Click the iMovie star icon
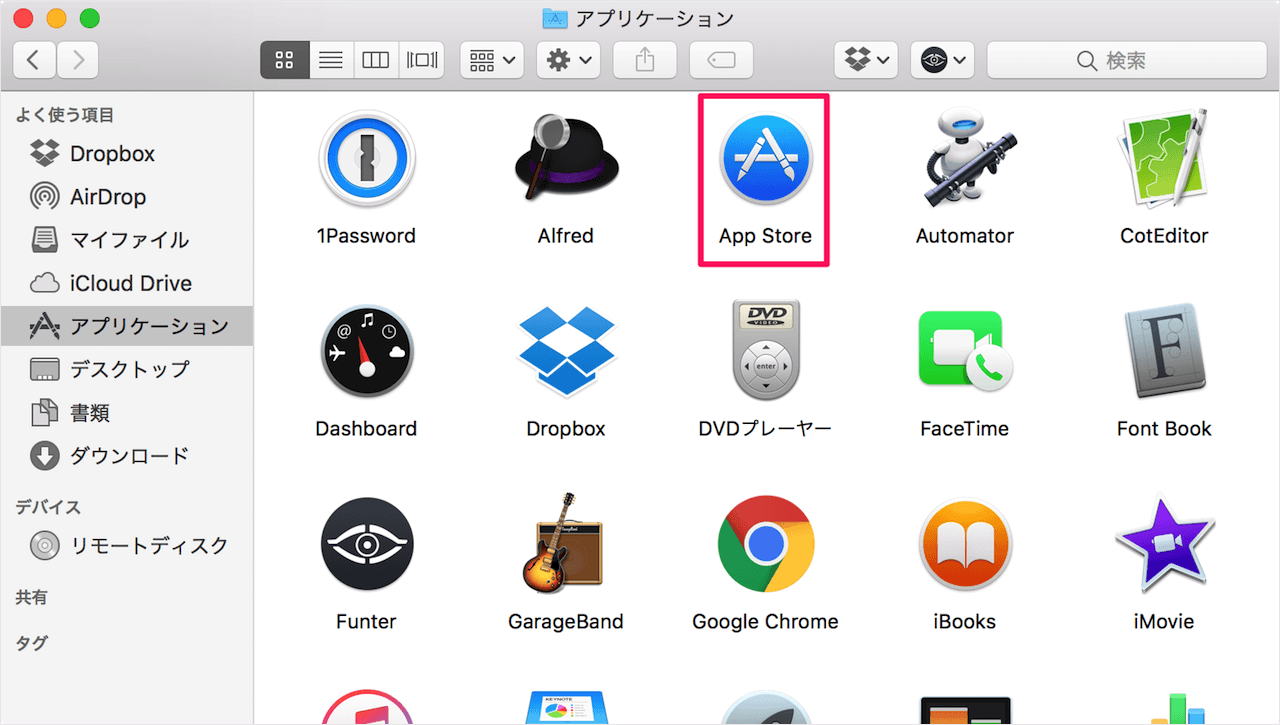1280x725 pixels. (x=1165, y=543)
